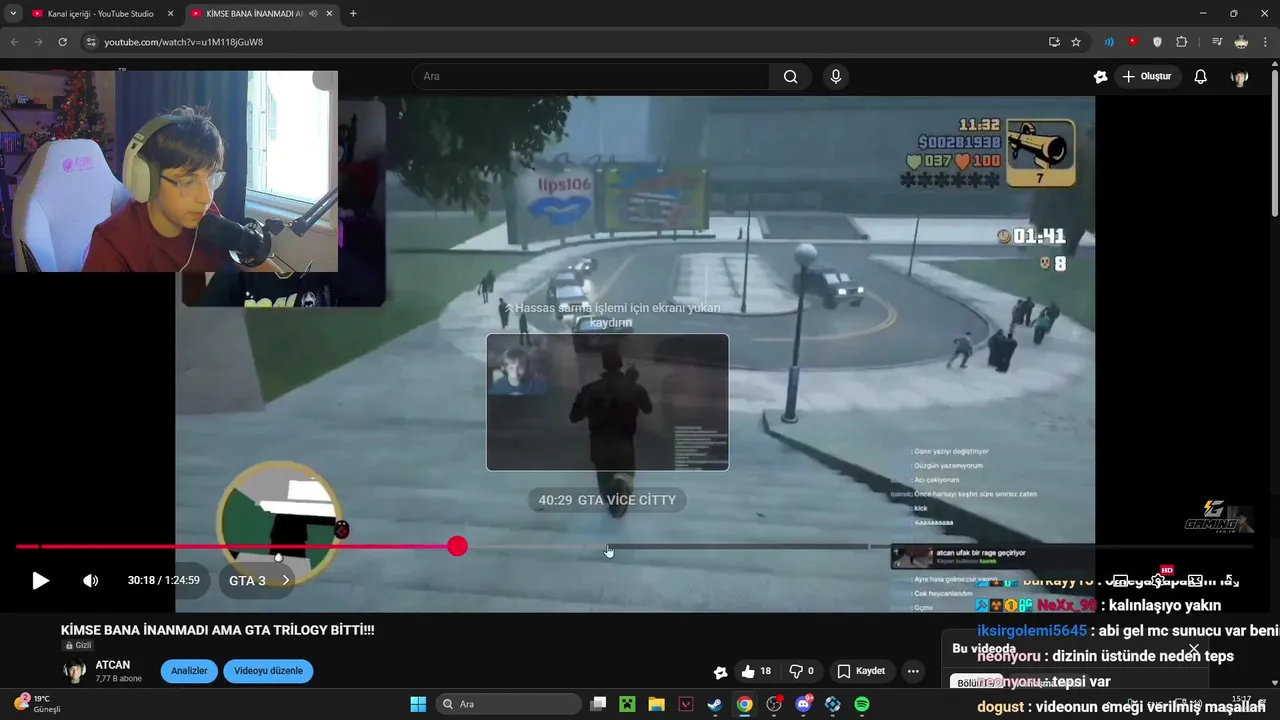Open the three-dot more actions menu

point(913,671)
